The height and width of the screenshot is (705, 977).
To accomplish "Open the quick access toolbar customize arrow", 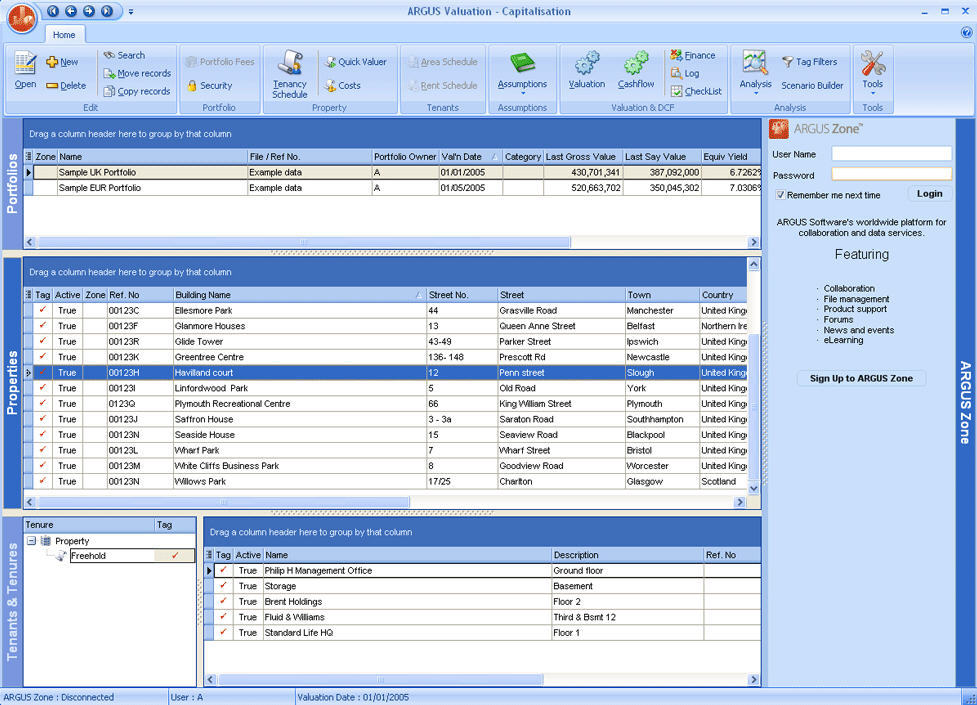I will click(131, 11).
